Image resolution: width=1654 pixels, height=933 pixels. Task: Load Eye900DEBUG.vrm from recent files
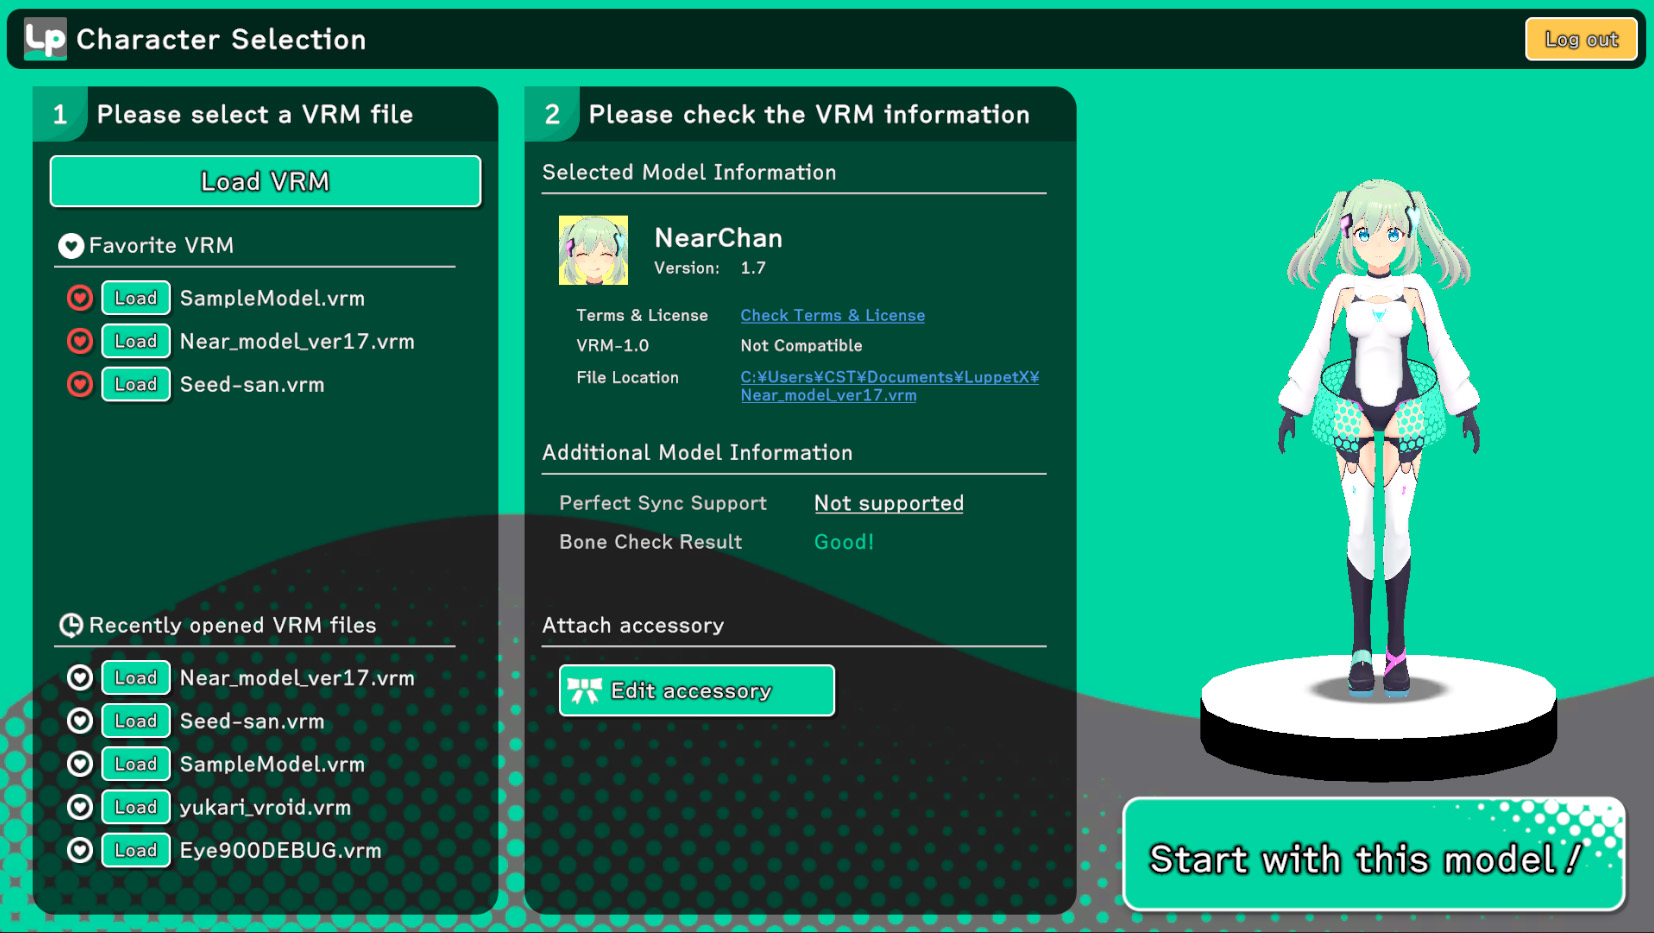[x=136, y=850]
